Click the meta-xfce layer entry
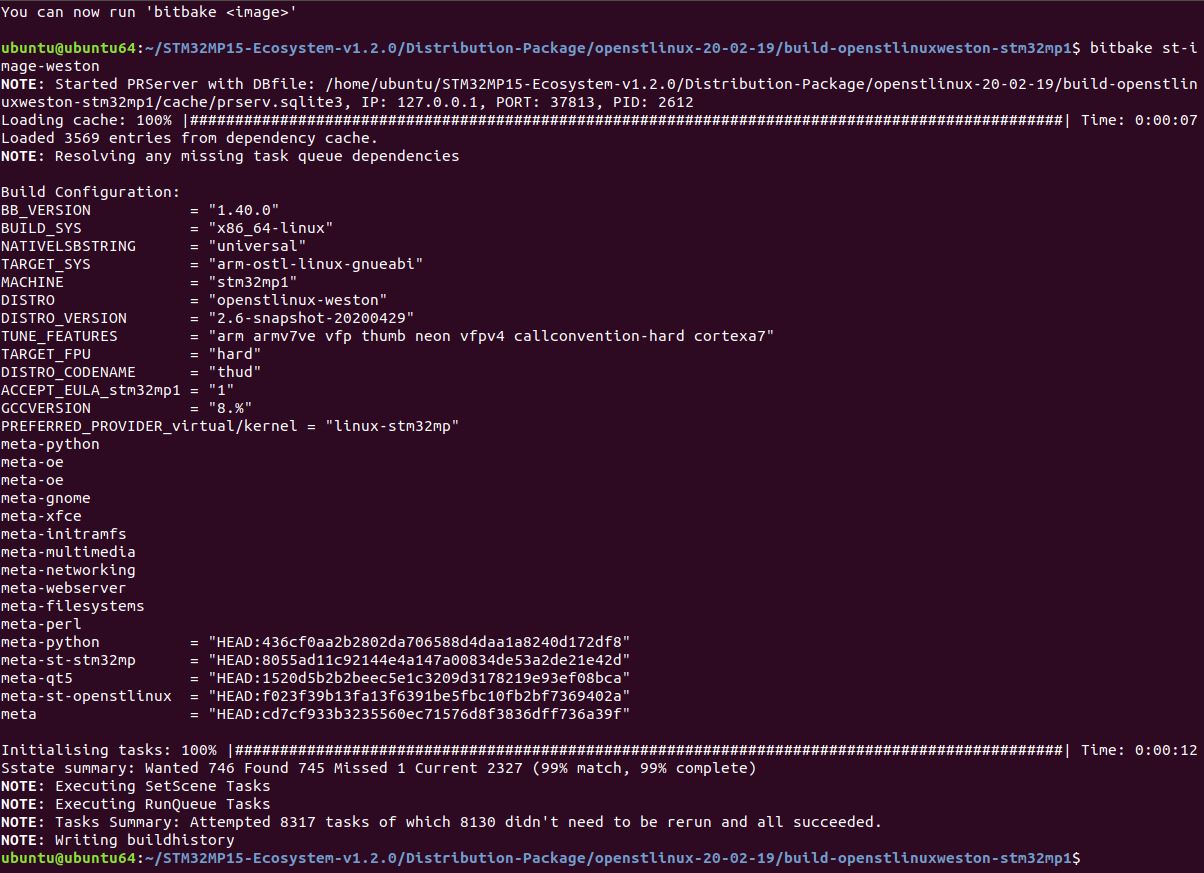 tap(41, 516)
